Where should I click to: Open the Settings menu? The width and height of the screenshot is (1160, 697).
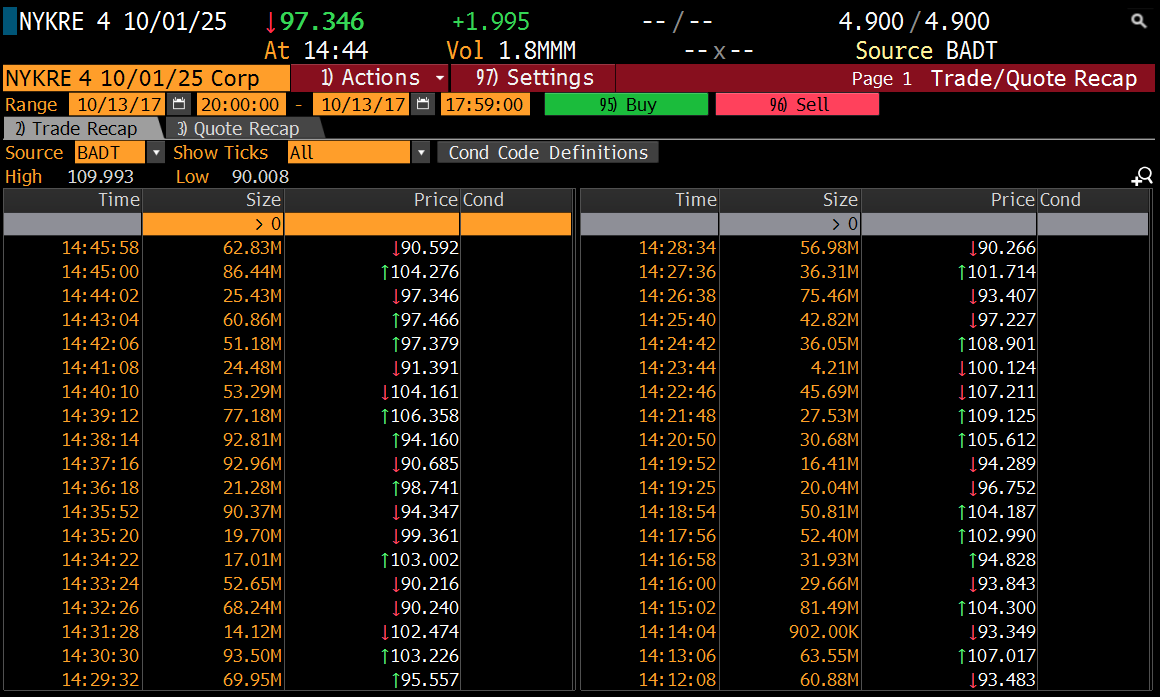point(535,77)
